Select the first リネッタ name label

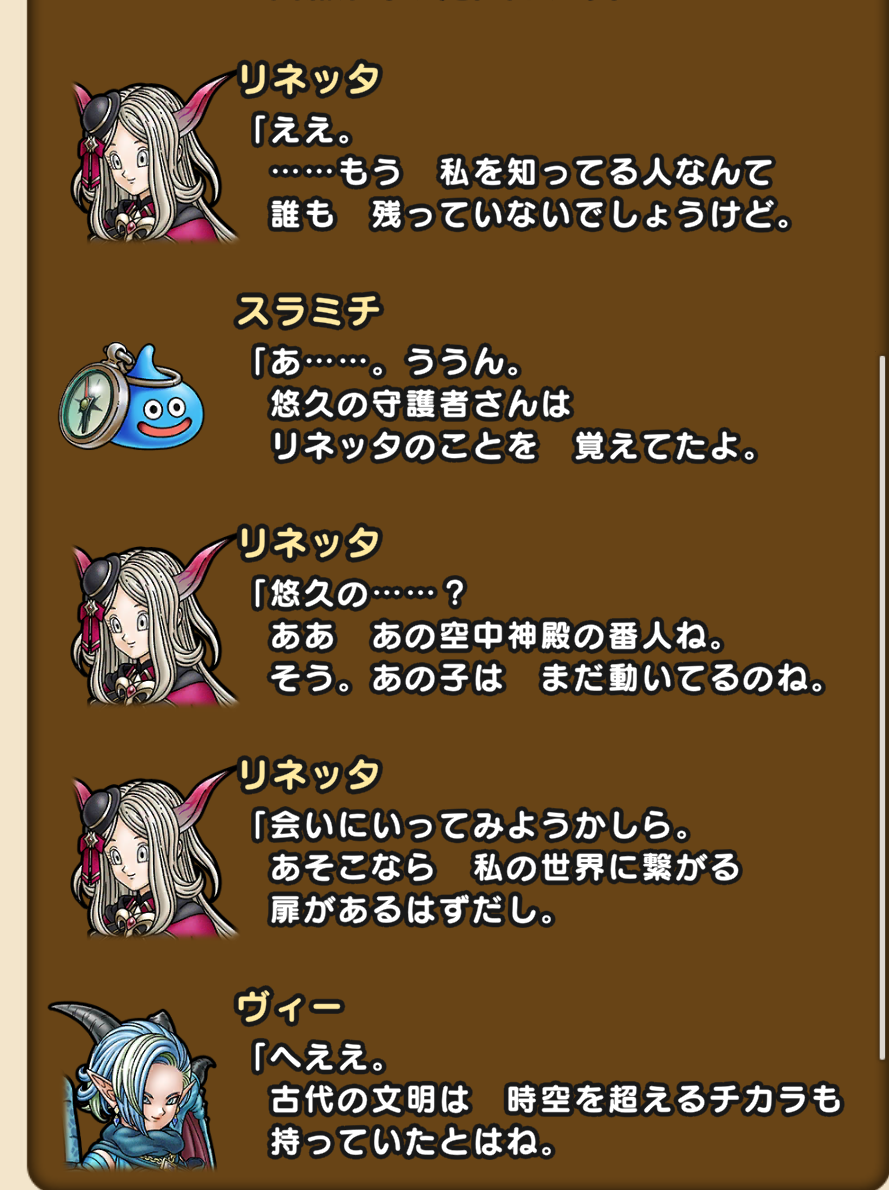(x=309, y=80)
